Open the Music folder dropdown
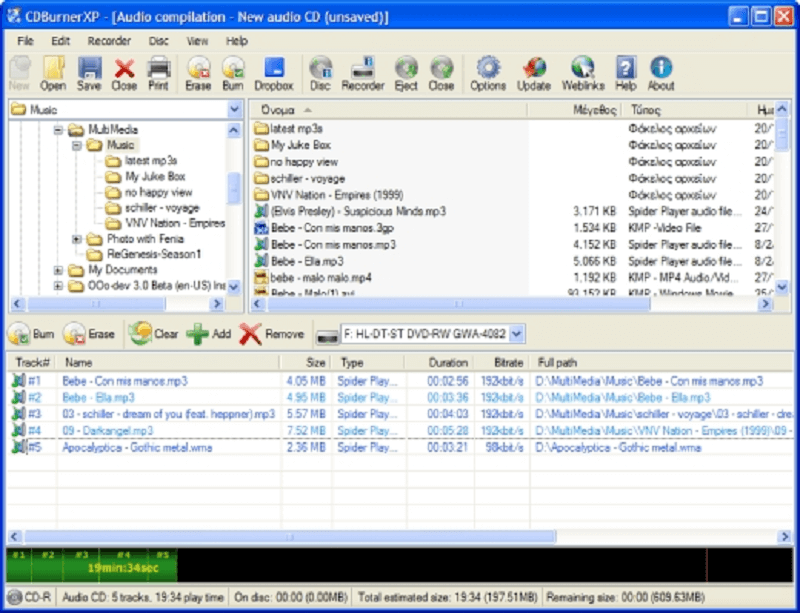800x613 pixels. coord(234,109)
